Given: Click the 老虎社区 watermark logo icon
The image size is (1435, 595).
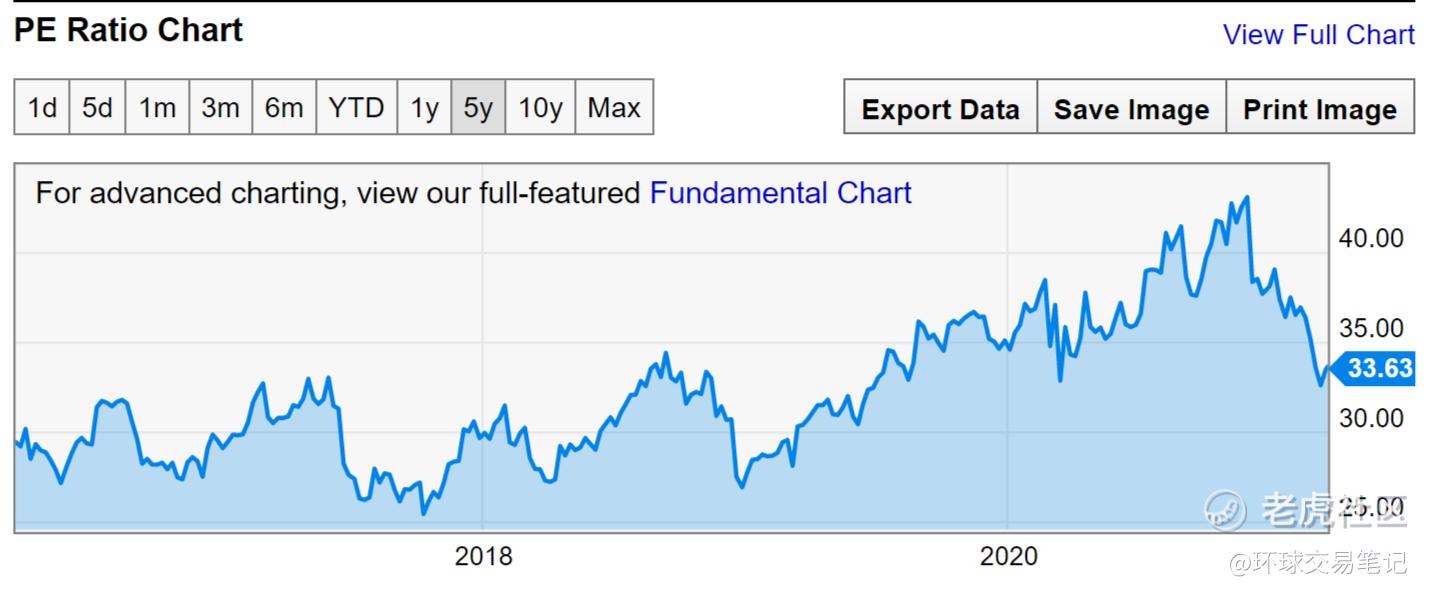Looking at the screenshot, I should (x=1226, y=510).
